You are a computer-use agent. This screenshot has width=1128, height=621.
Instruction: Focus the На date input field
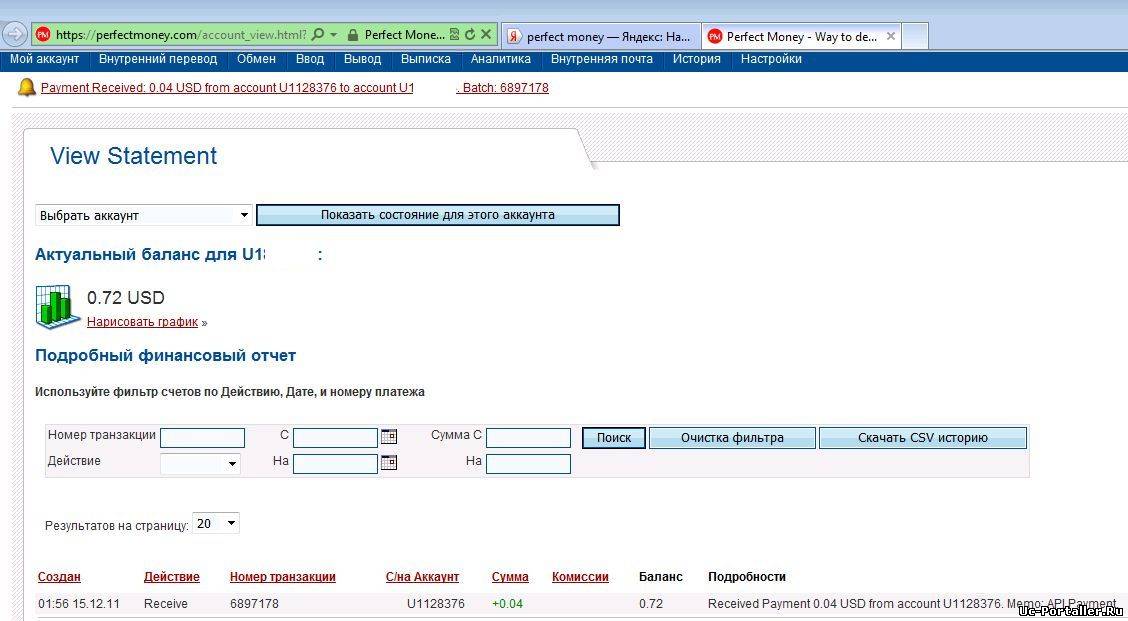[x=335, y=464]
